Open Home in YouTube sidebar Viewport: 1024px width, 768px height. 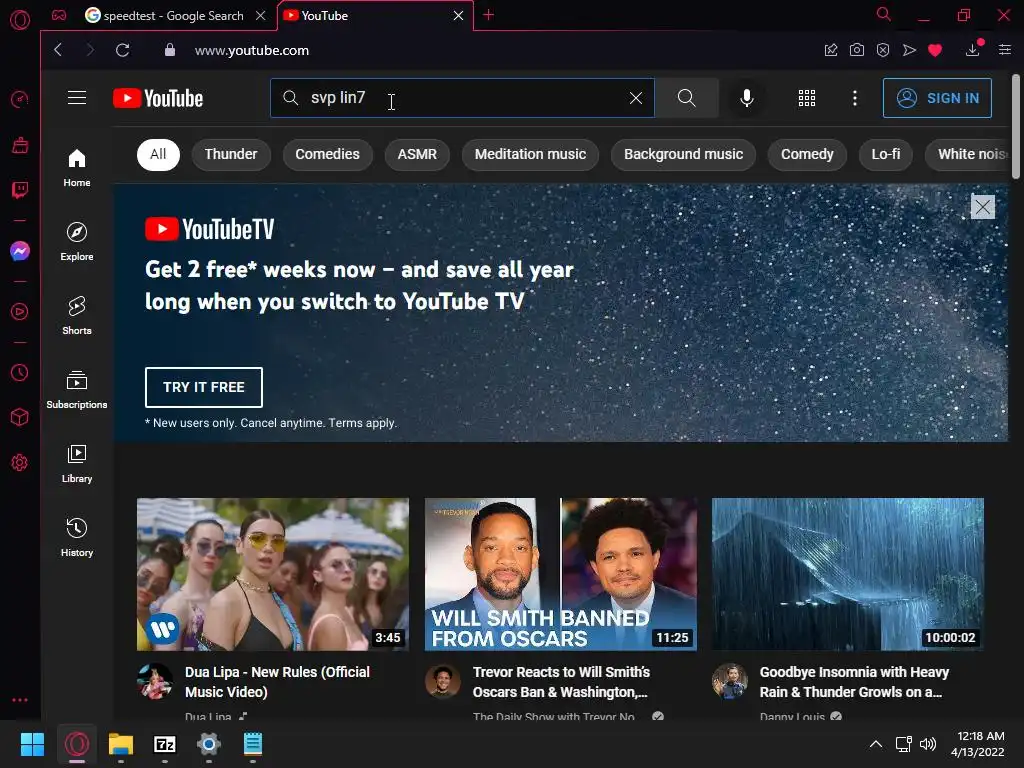click(77, 168)
